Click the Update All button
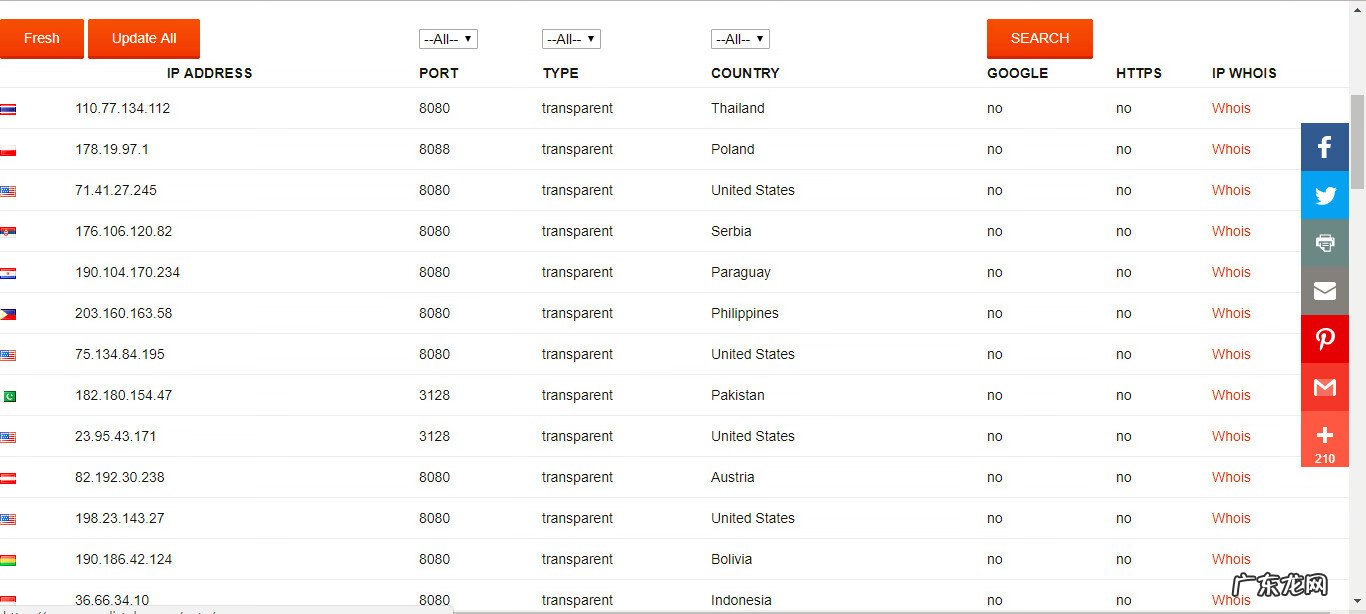This screenshot has height=614, width=1366. (x=144, y=39)
